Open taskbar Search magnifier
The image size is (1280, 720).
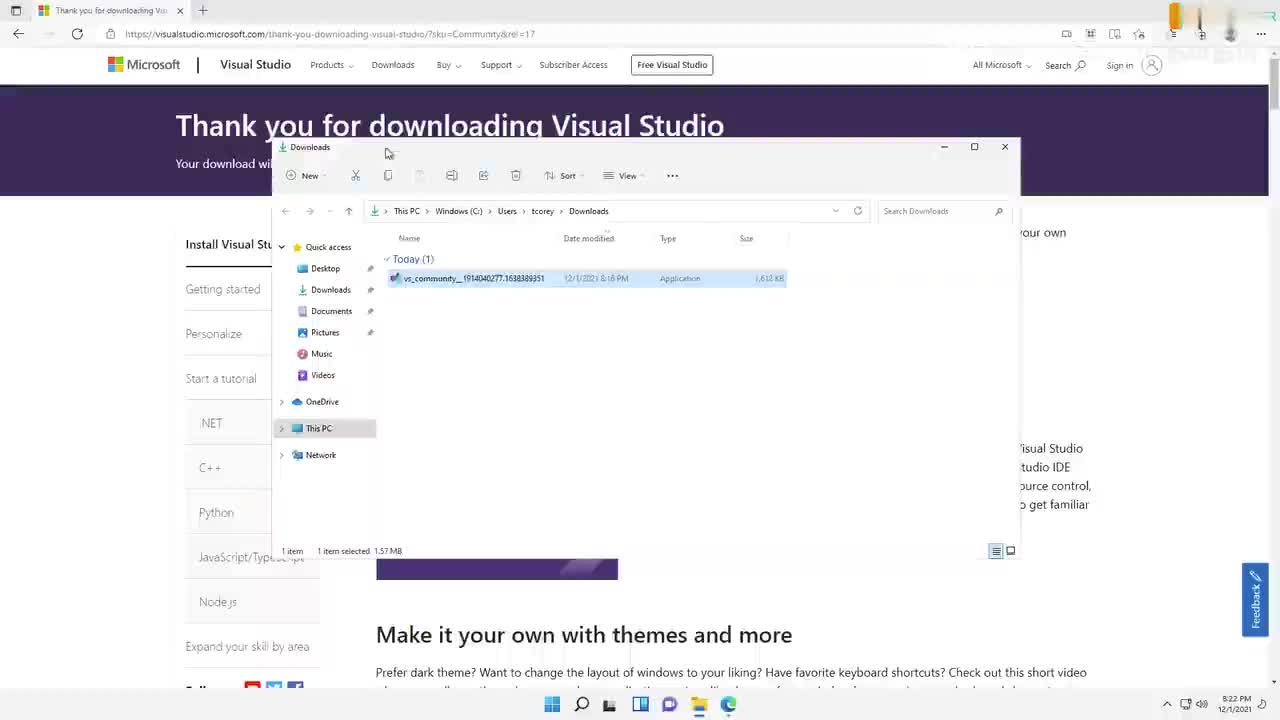(x=581, y=704)
